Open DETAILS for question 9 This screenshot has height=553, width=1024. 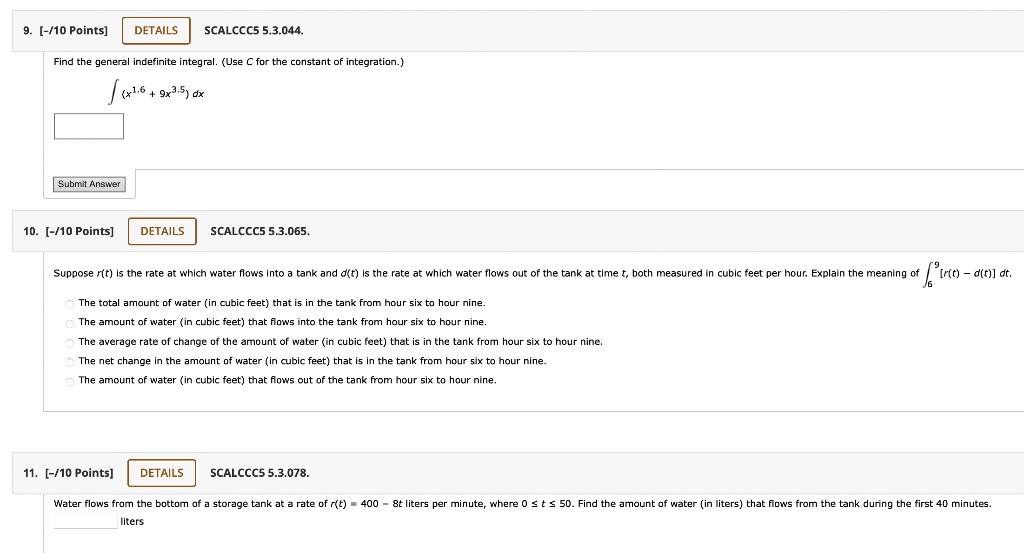[x=156, y=31]
